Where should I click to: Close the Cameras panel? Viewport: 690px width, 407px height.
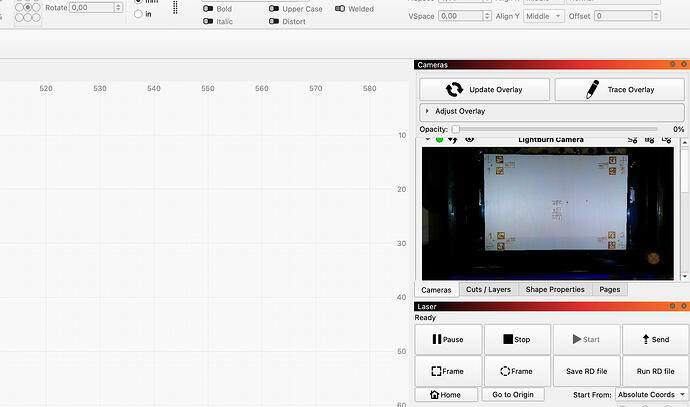[684, 64]
